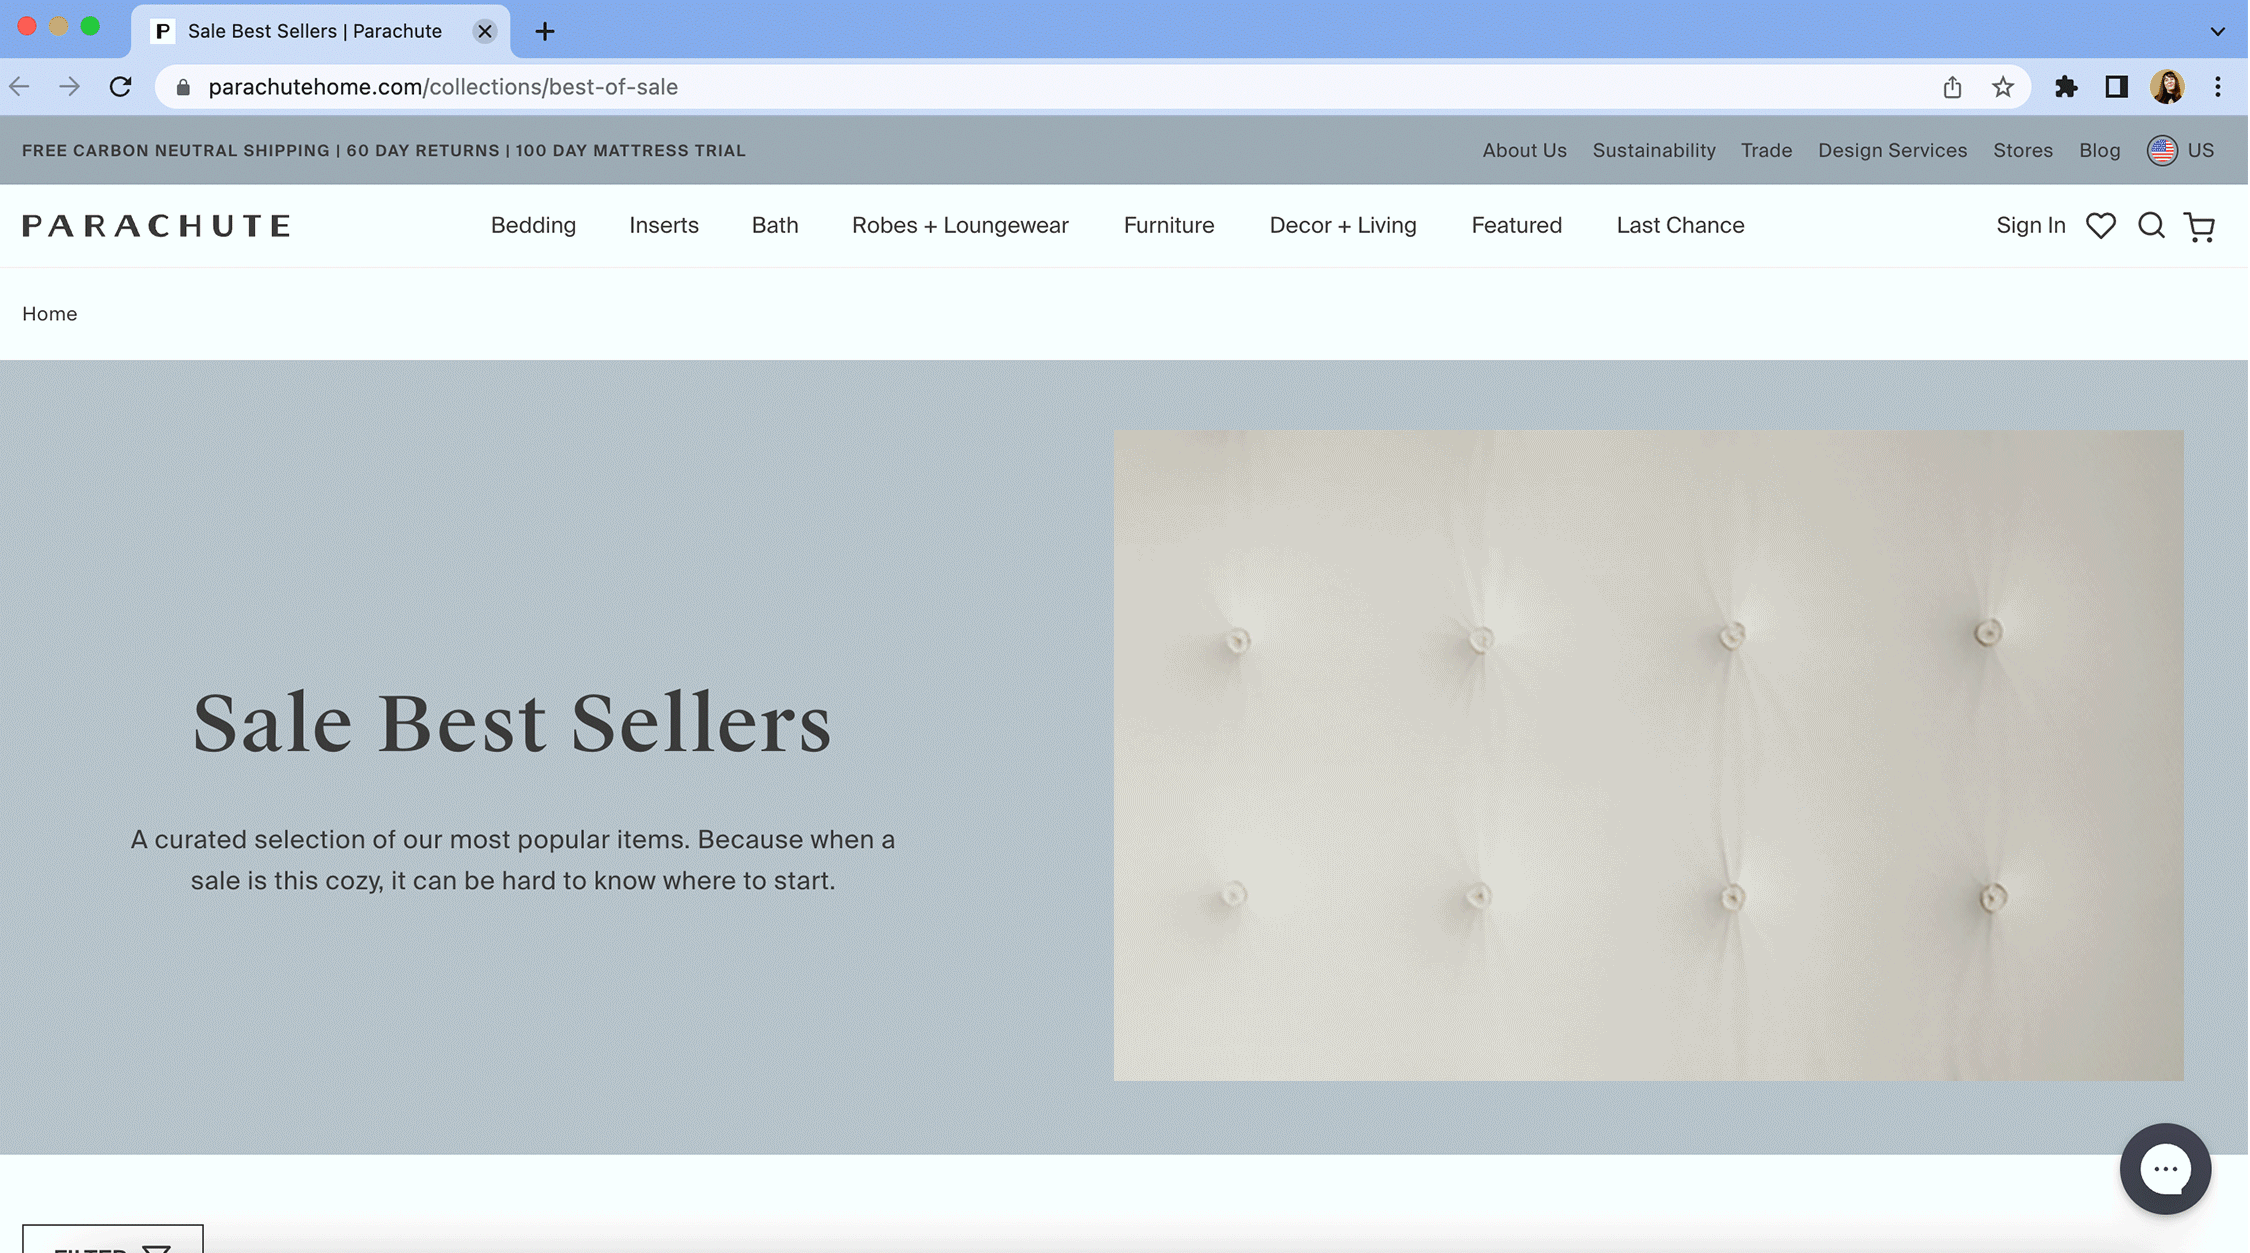Bookmark this page with the star icon
The height and width of the screenshot is (1253, 2250).
2002,87
